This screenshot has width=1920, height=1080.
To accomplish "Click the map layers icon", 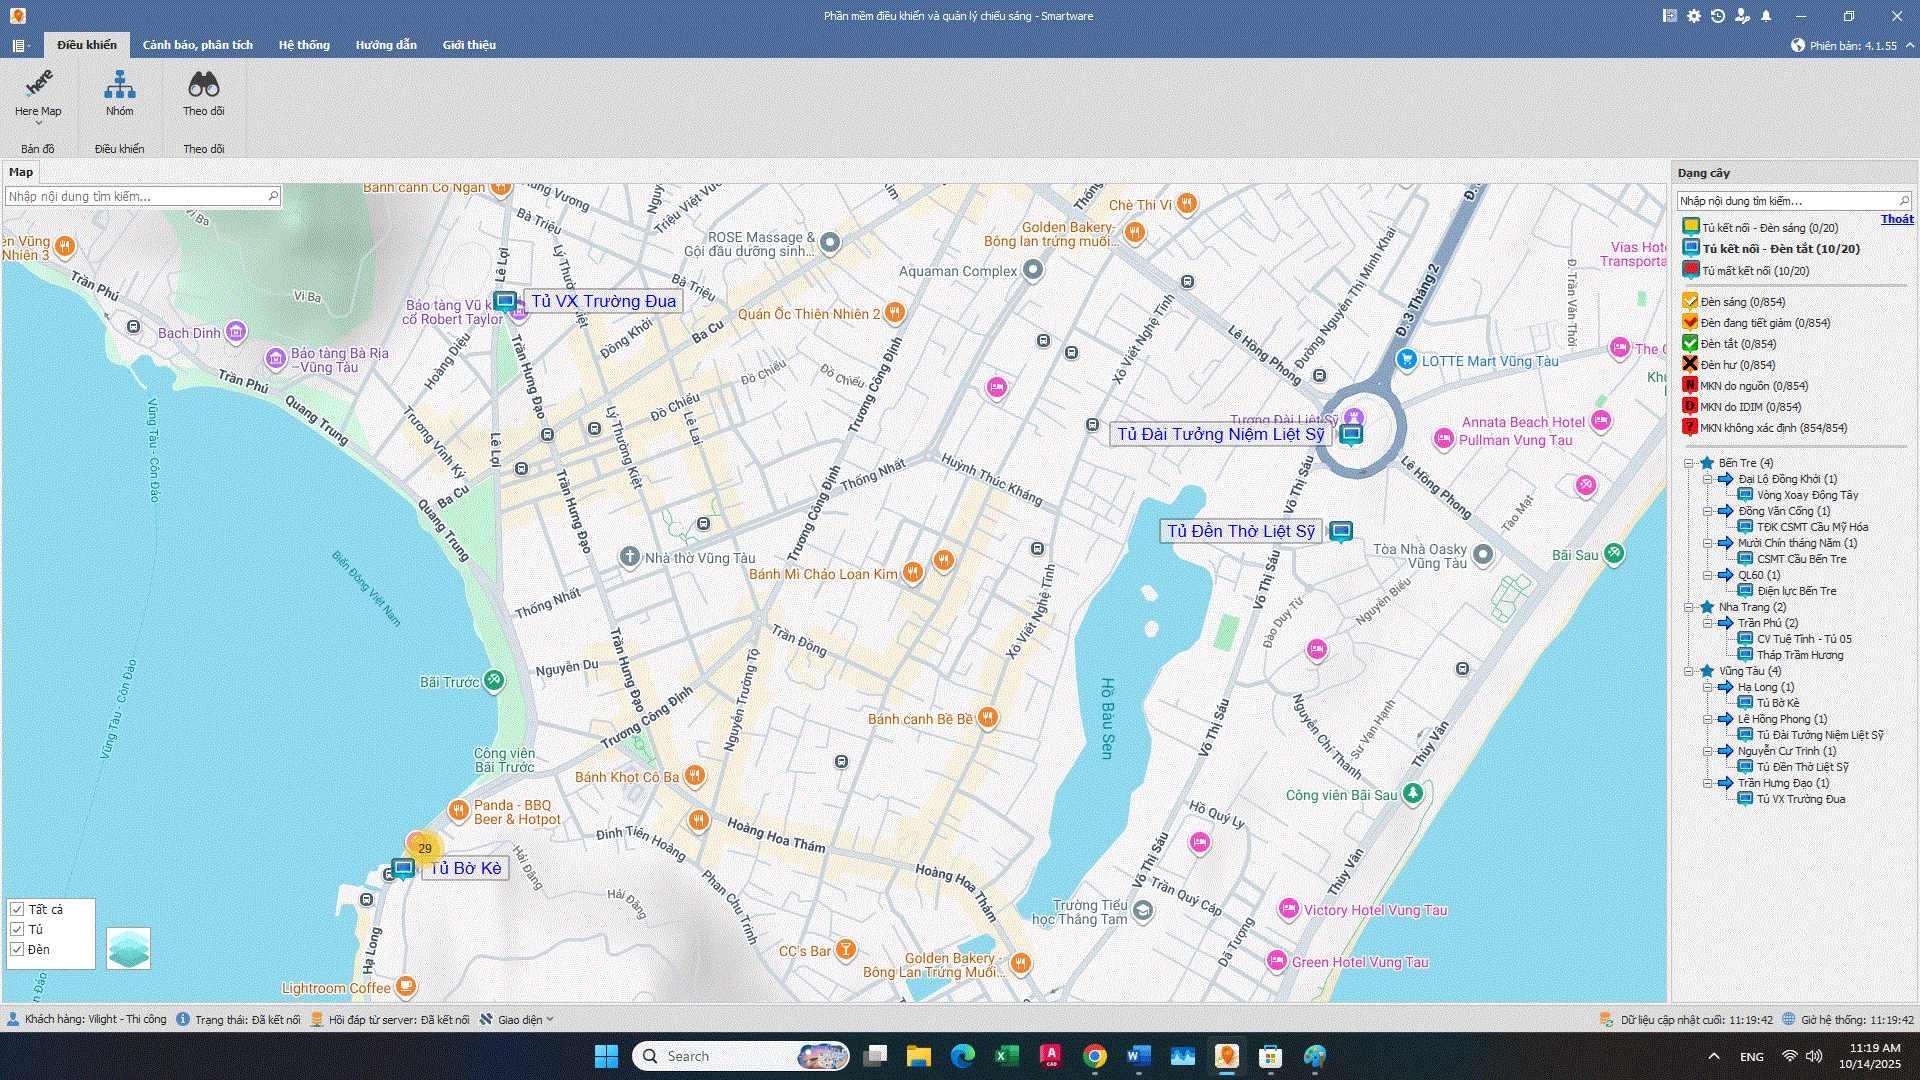I will pos(128,948).
